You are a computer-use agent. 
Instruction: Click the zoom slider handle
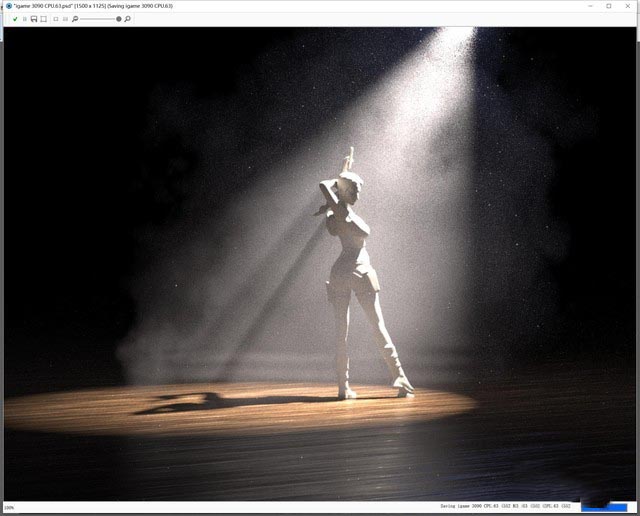click(x=119, y=19)
